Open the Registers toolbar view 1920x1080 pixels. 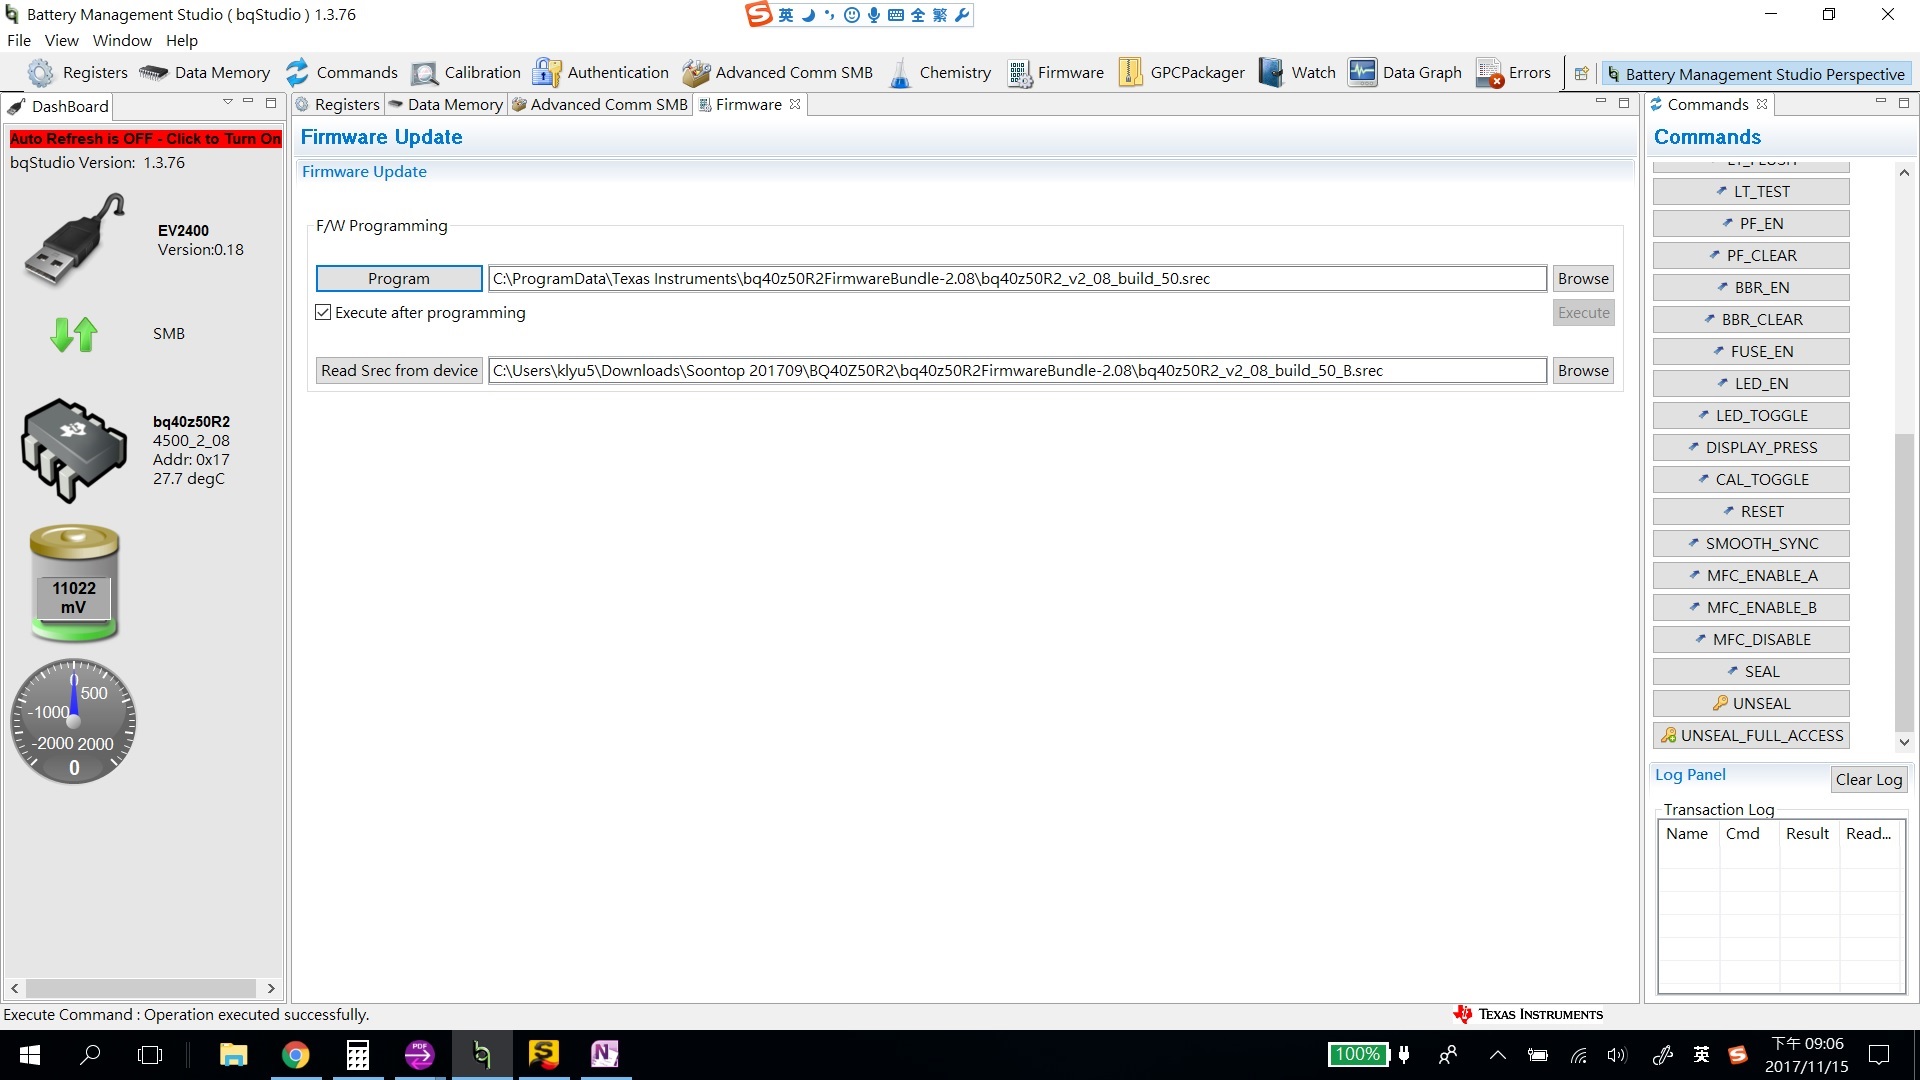pyautogui.click(x=78, y=73)
